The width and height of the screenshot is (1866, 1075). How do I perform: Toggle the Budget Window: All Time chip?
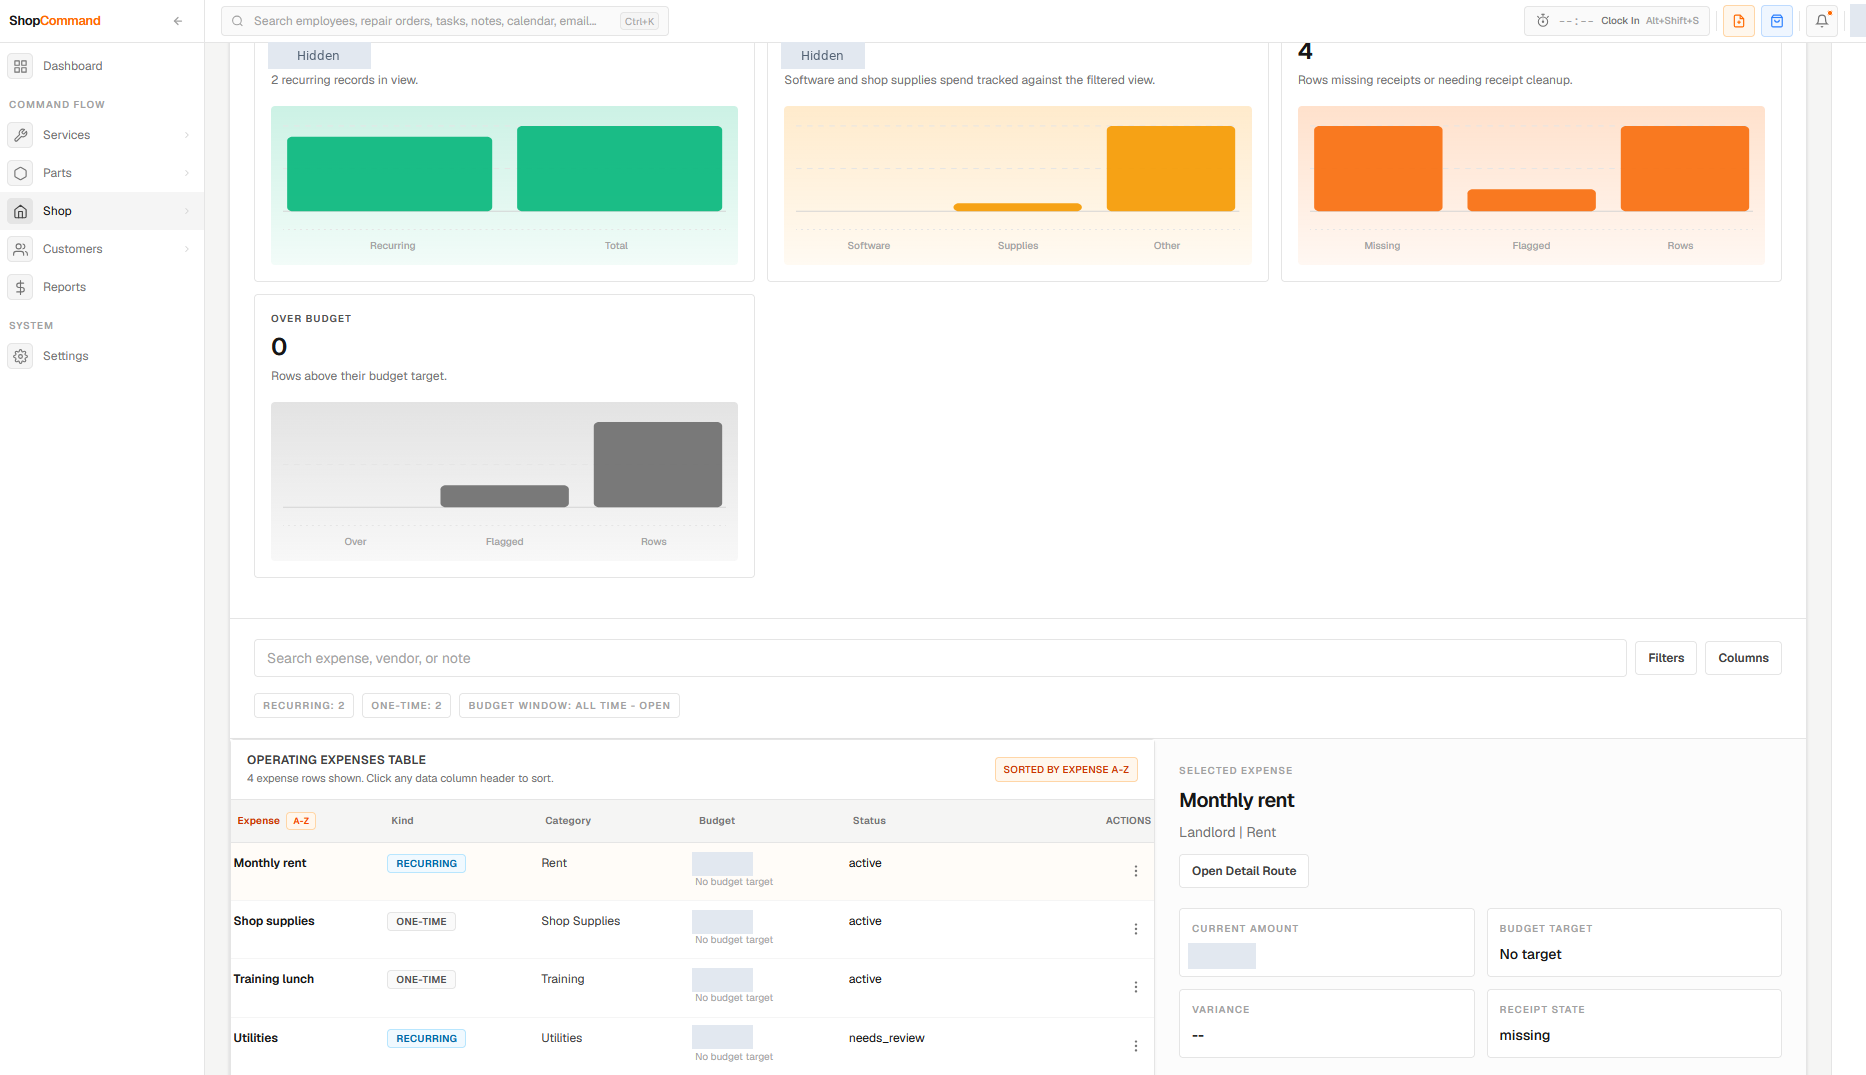[x=569, y=706]
